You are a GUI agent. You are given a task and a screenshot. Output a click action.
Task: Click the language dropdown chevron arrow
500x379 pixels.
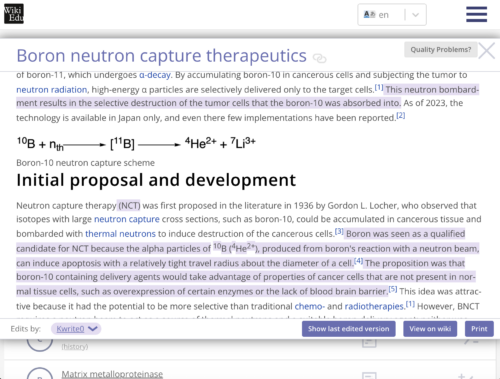(415, 15)
